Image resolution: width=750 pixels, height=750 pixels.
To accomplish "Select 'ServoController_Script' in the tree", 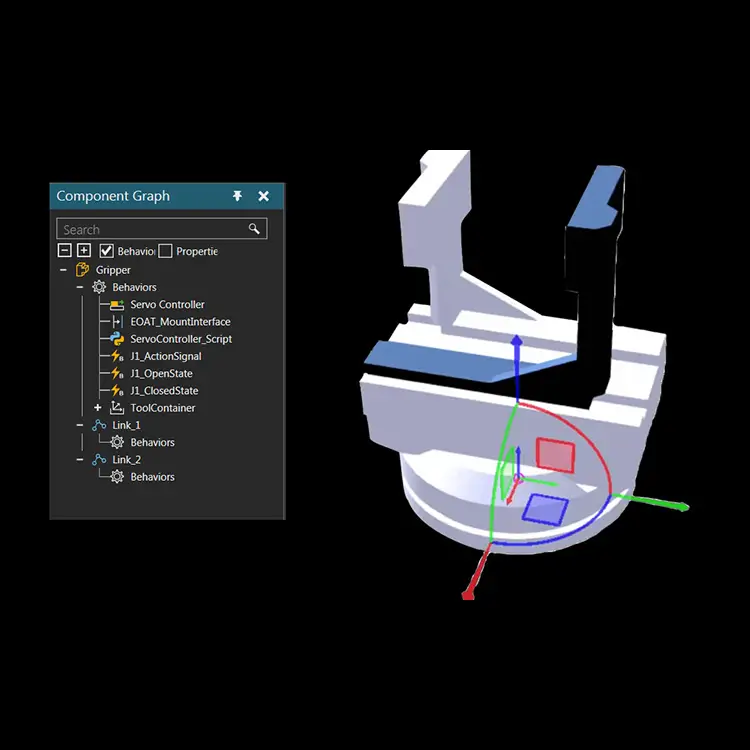I will 181,339.
